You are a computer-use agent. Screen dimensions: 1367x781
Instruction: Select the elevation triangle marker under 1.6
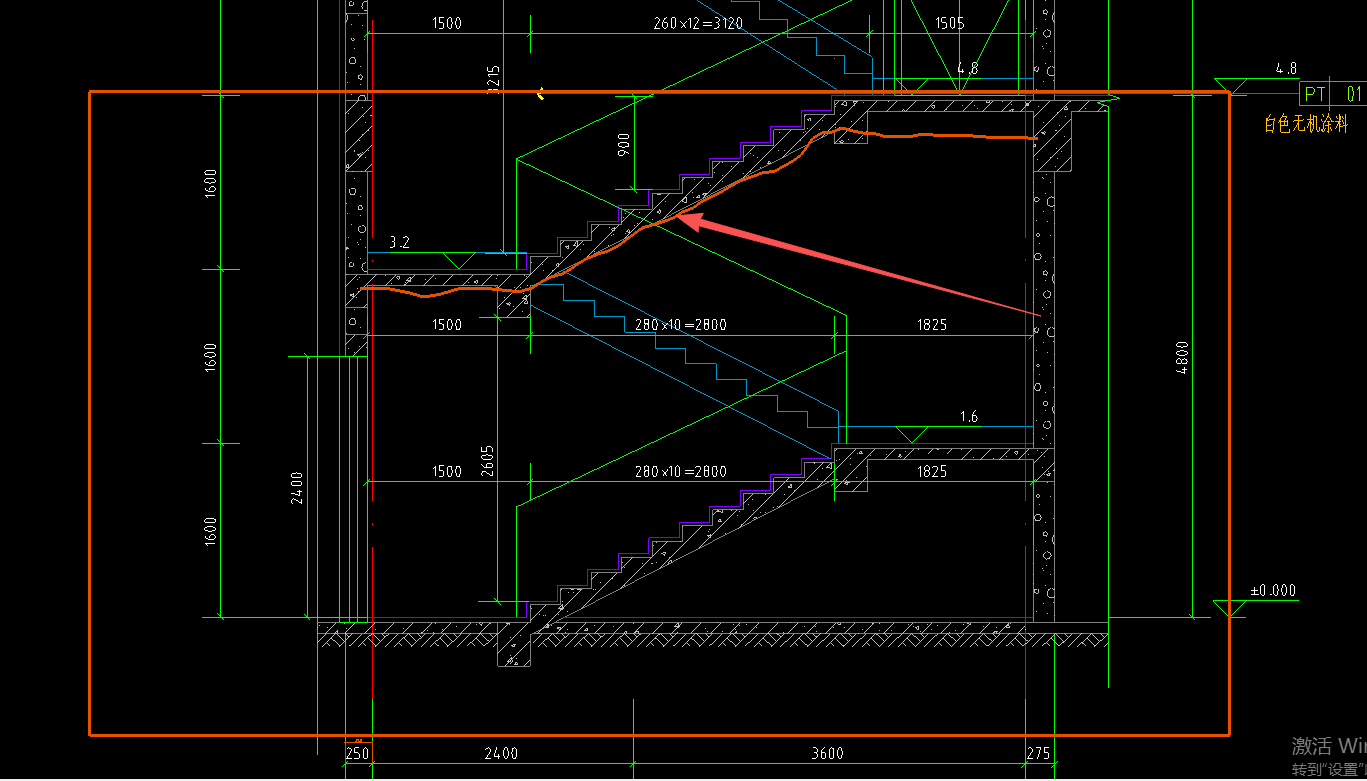(911, 434)
